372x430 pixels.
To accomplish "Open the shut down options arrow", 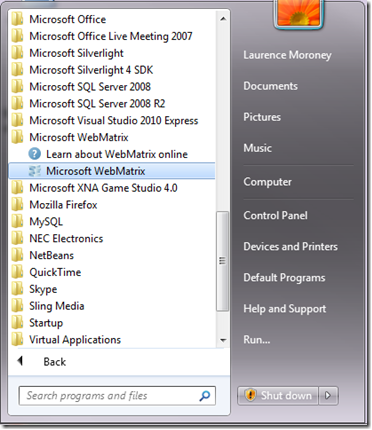I will click(x=328, y=396).
